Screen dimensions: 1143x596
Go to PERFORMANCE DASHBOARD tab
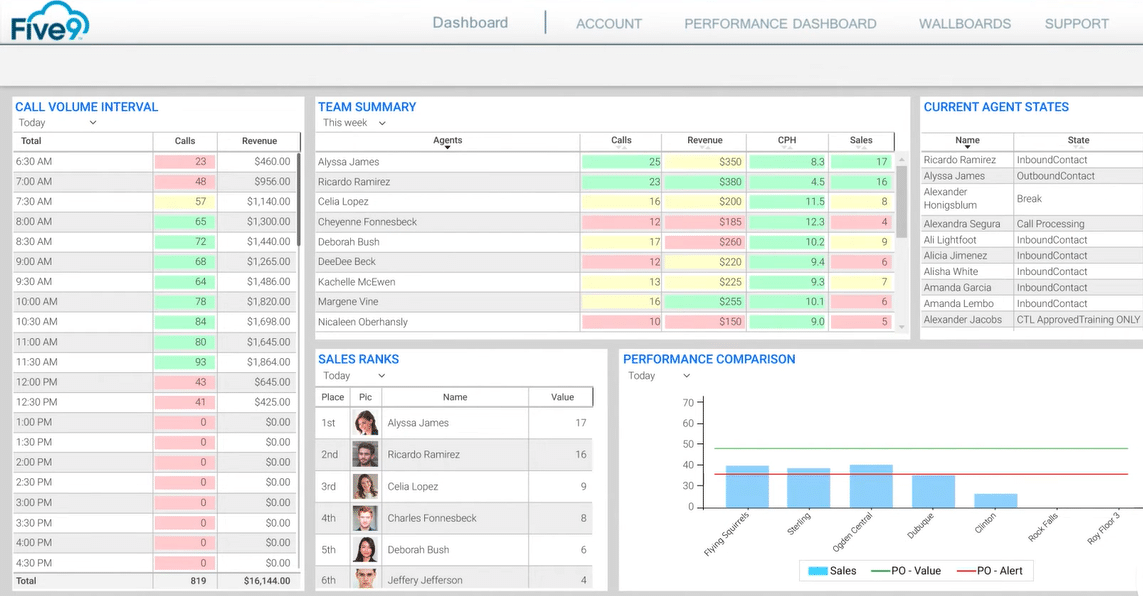[x=780, y=24]
